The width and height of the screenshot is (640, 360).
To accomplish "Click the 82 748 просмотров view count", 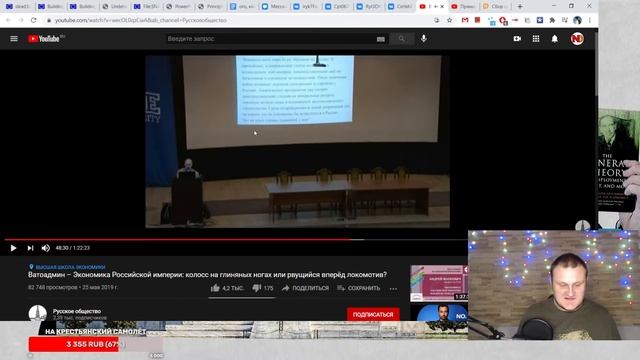I will [53, 287].
